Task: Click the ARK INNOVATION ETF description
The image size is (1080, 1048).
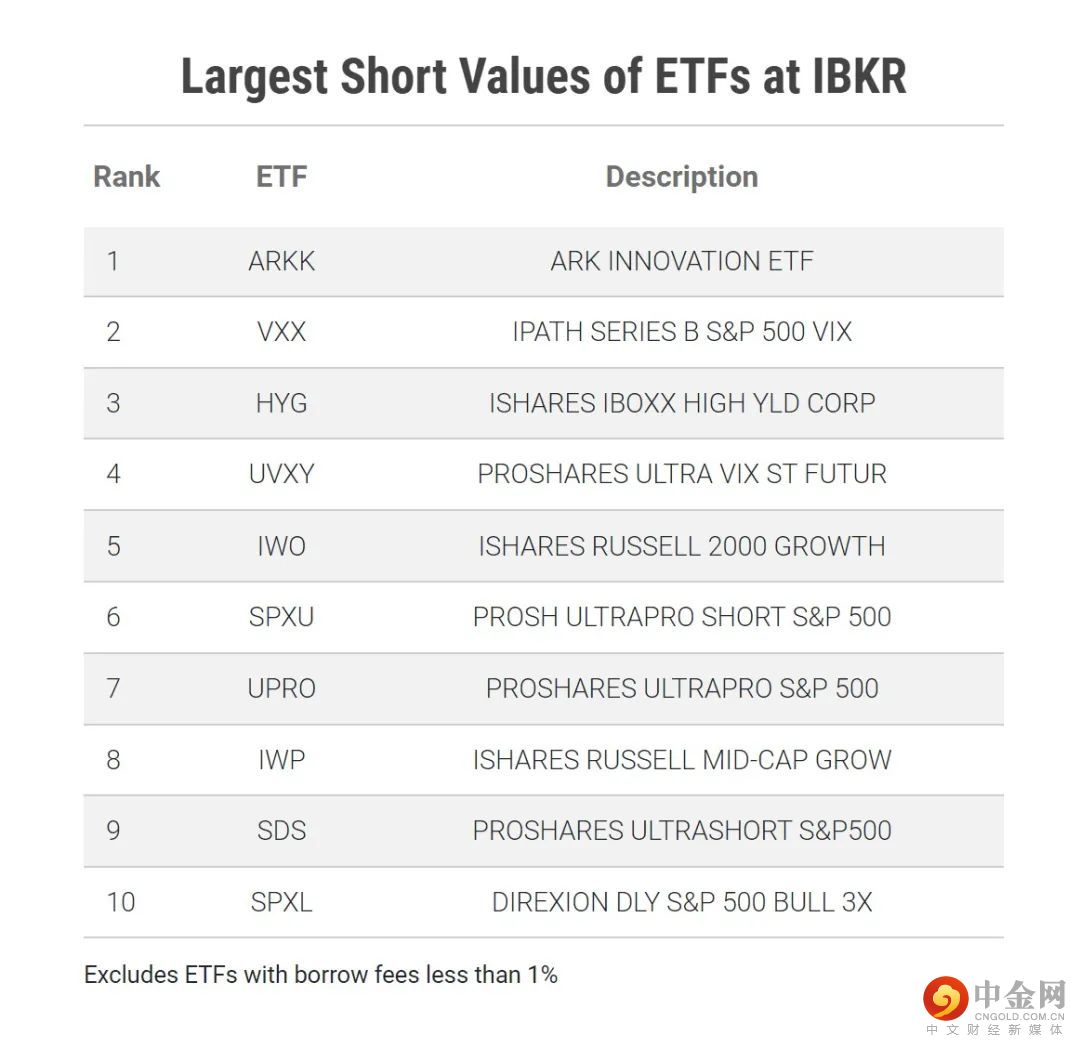Action: (681, 261)
